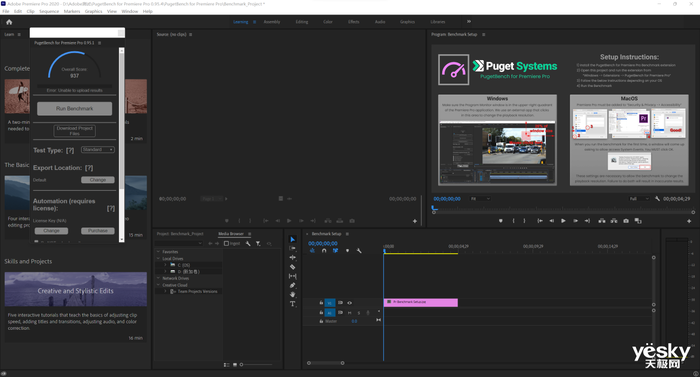Click Change under License Key
The width and height of the screenshot is (700, 377).
[51, 231]
